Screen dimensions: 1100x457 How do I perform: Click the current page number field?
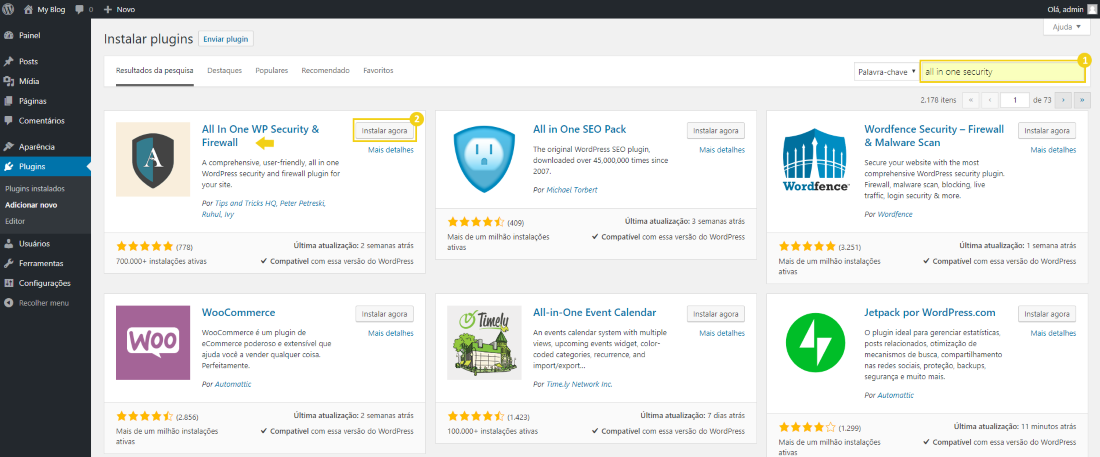(1014, 100)
